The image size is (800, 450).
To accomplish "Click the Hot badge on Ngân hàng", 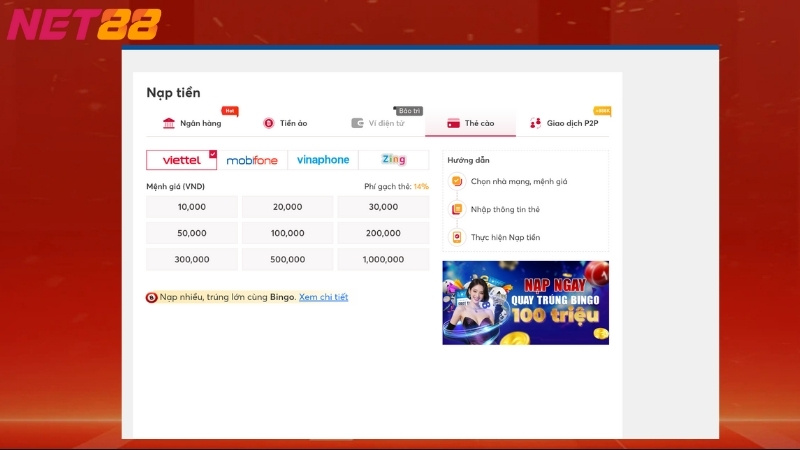I will point(230,111).
